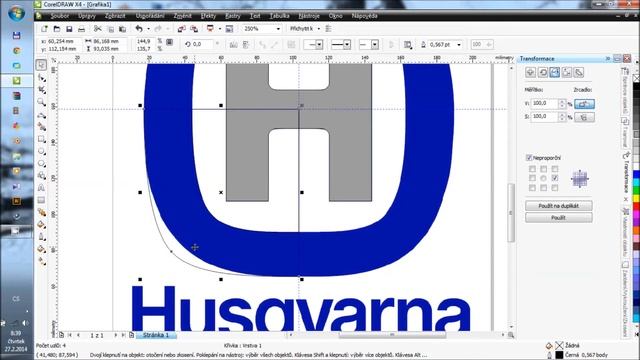Open Skew tab in Transformace docker

click(x=579, y=72)
